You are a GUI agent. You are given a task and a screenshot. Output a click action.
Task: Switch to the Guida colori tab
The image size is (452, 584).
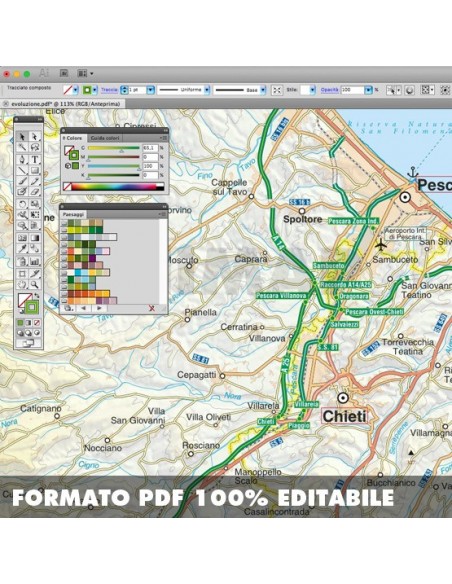click(105, 138)
